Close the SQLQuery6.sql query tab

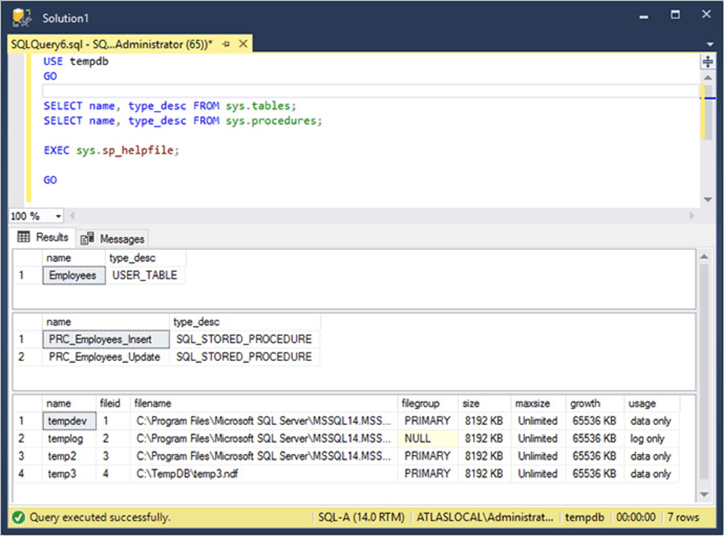[x=242, y=45]
